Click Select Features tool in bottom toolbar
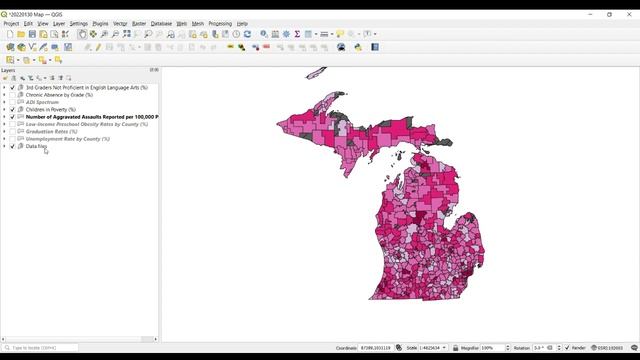The width and height of the screenshot is (640, 360). [x=10, y=60]
